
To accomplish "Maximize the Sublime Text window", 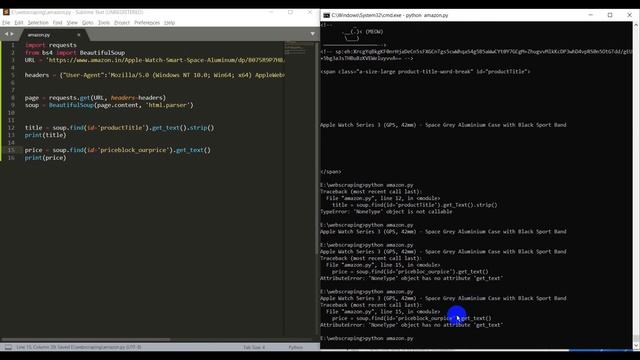I will coord(291,12).
